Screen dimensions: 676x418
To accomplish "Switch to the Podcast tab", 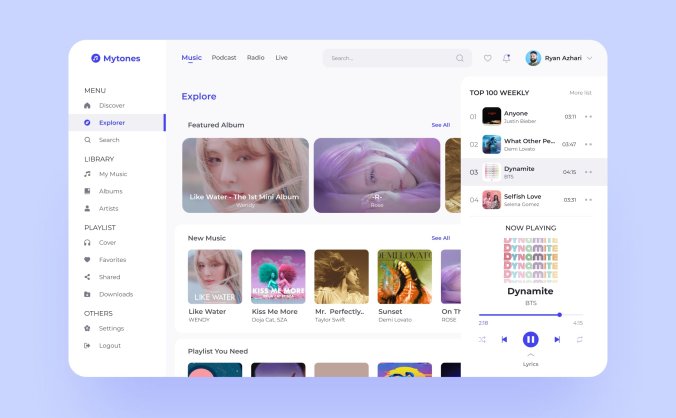I will (x=224, y=58).
